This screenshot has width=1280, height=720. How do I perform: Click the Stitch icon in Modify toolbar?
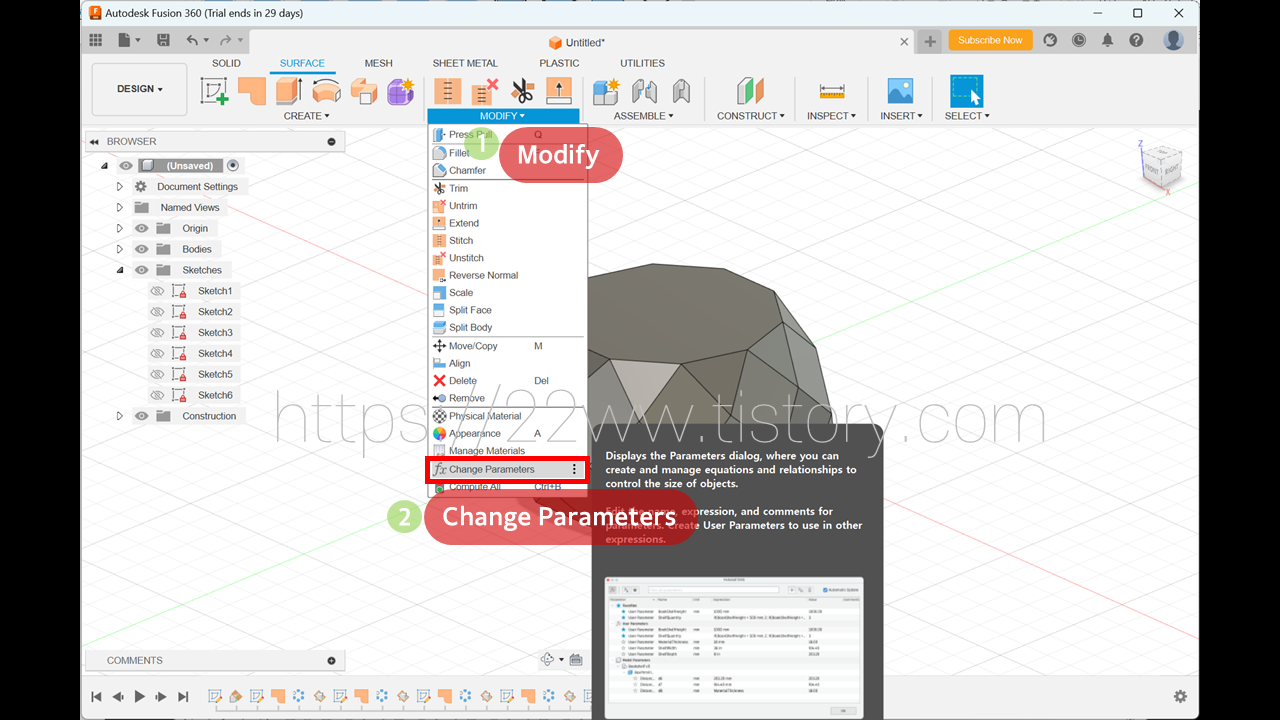(x=447, y=91)
